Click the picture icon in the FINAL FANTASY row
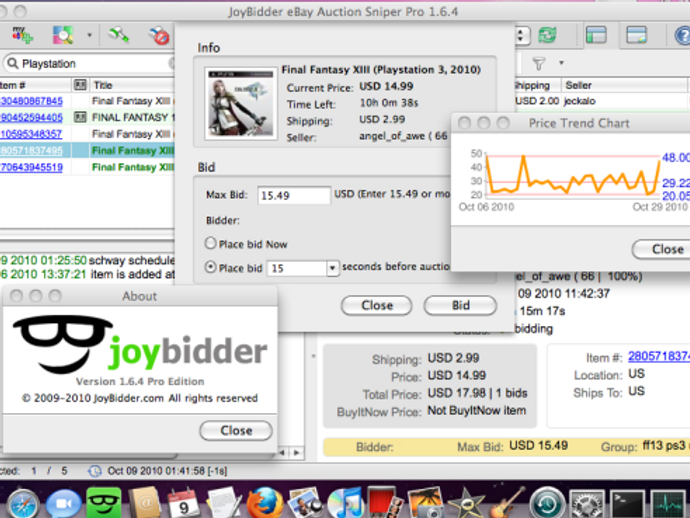 click(80, 117)
